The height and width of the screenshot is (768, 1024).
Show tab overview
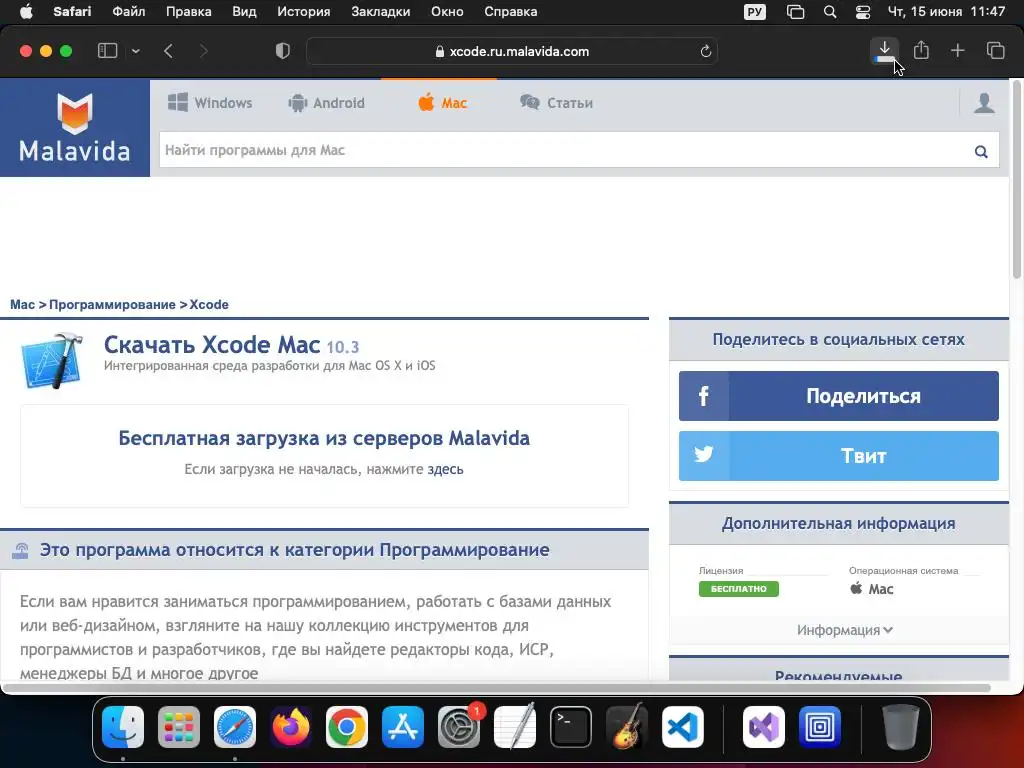pos(995,50)
